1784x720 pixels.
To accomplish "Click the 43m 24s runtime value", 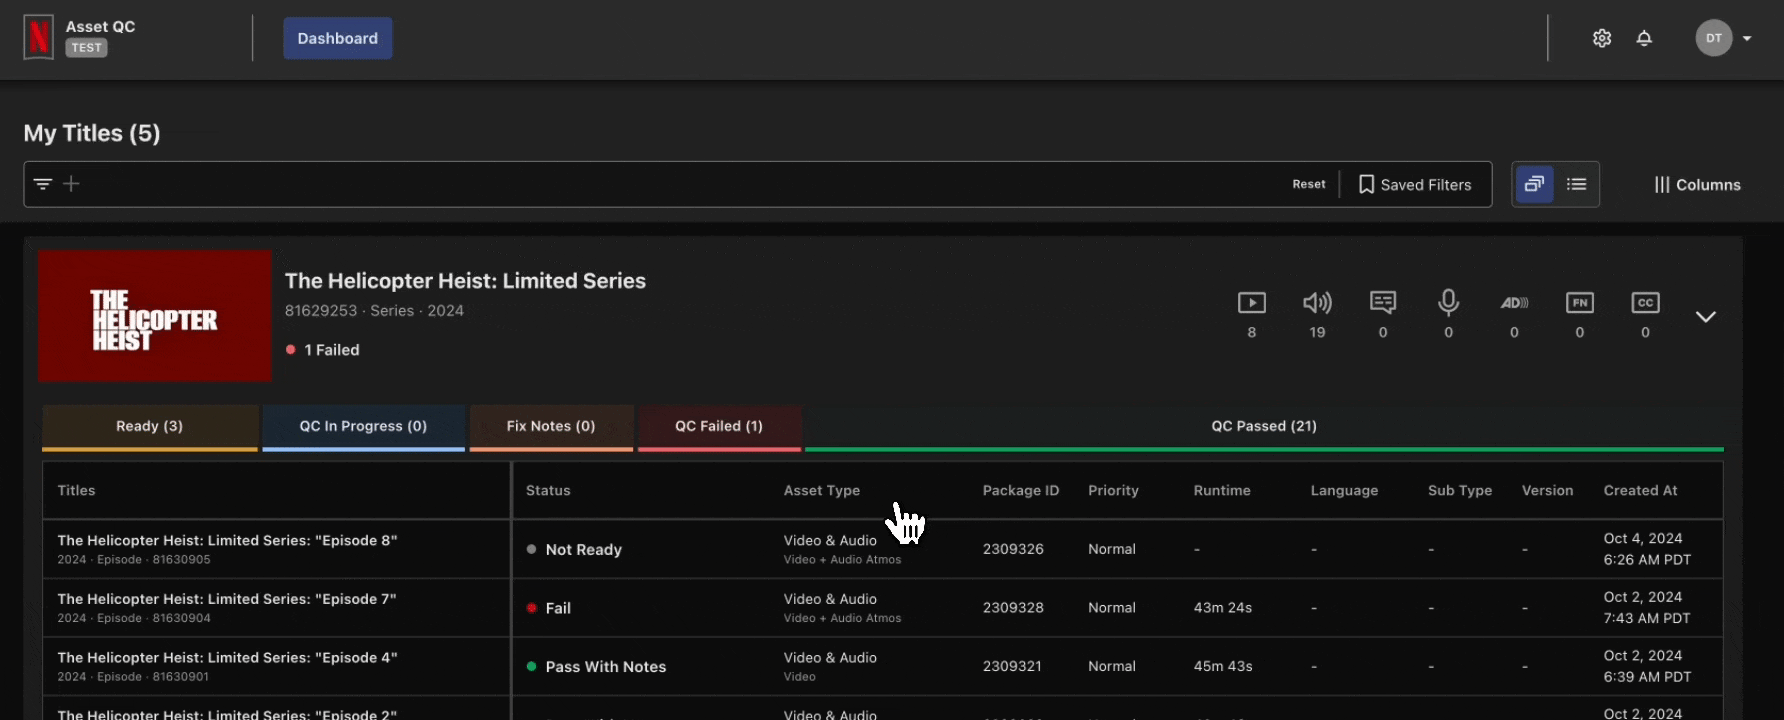I will [1223, 608].
